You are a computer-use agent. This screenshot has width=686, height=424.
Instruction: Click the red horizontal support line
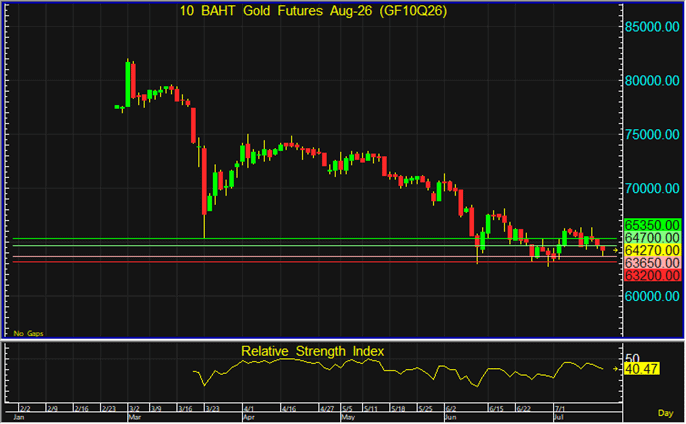point(315,262)
